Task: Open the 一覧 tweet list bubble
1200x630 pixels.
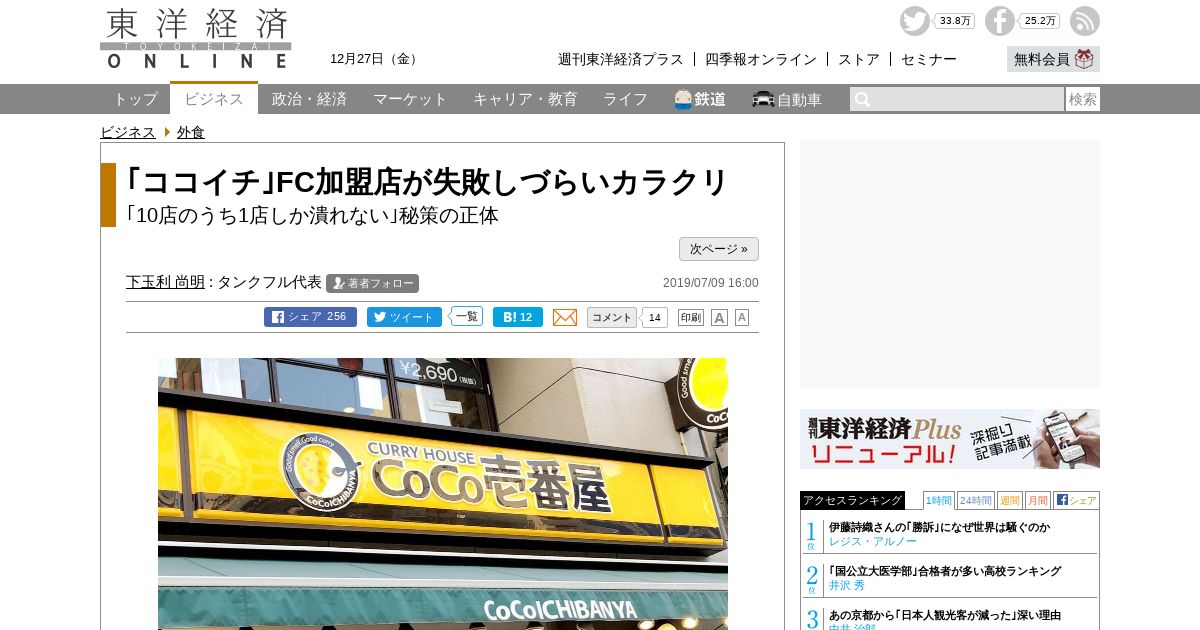Action: click(x=466, y=316)
